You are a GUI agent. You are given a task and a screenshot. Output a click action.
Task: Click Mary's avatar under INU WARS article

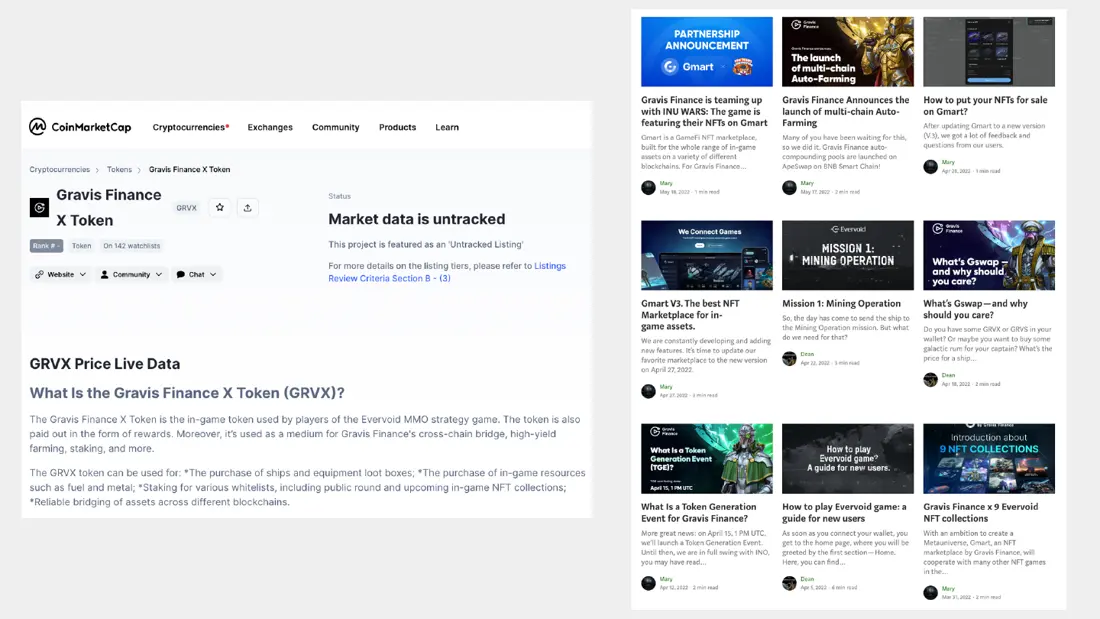[648, 187]
